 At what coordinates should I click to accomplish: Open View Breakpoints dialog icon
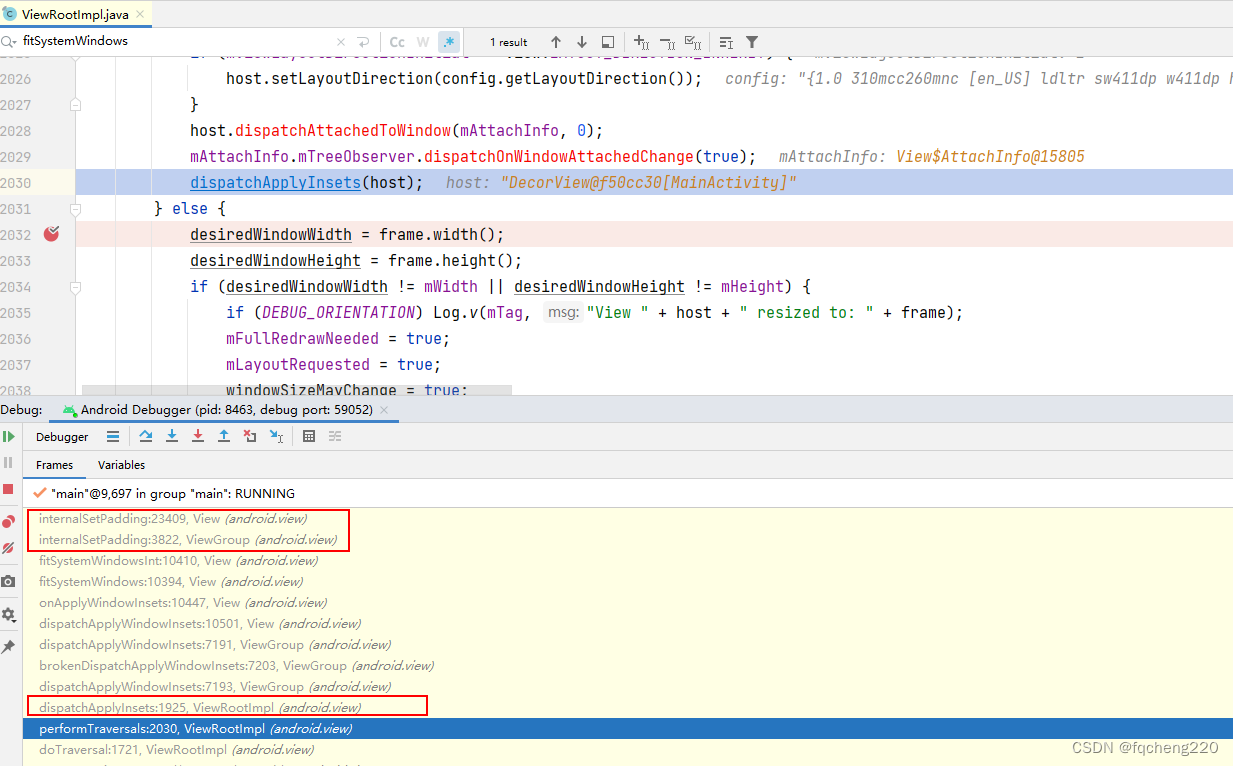click(8, 521)
